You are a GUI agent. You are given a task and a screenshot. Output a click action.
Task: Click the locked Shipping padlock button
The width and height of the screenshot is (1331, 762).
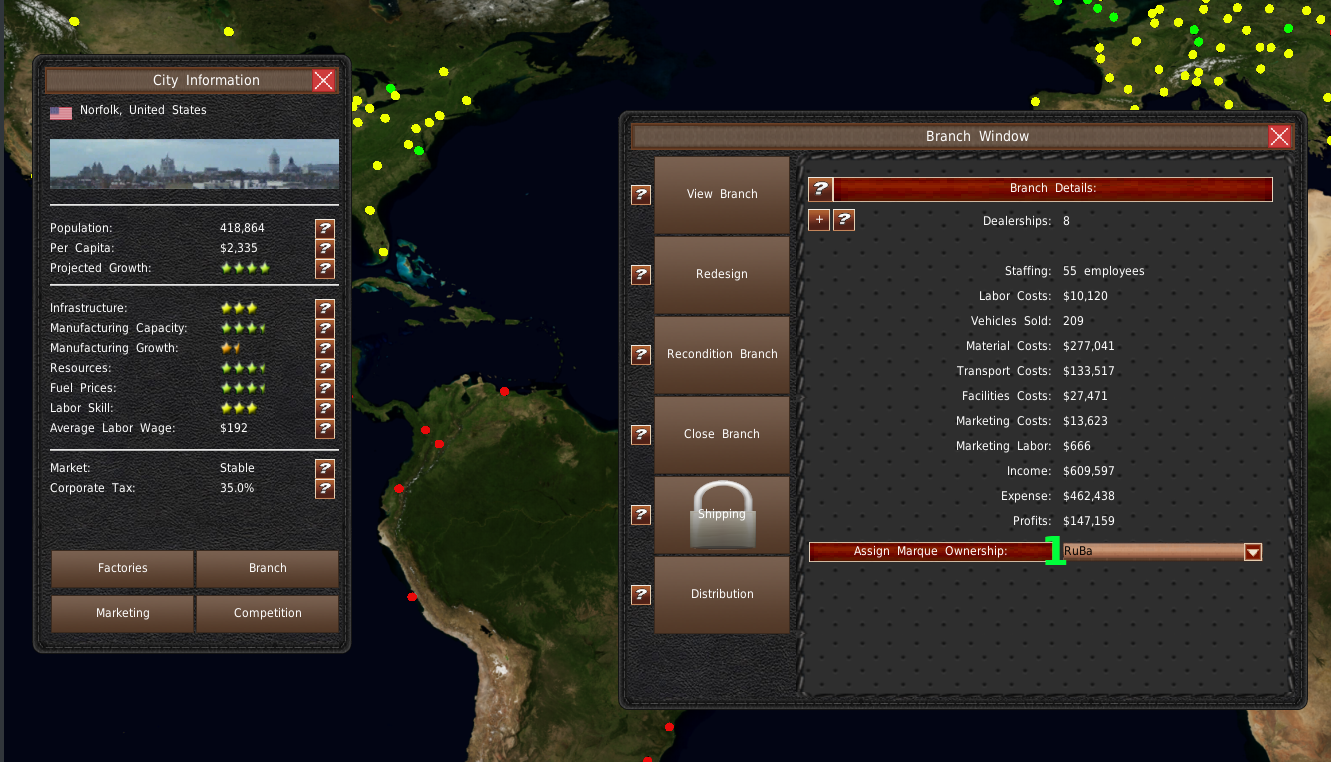point(722,514)
